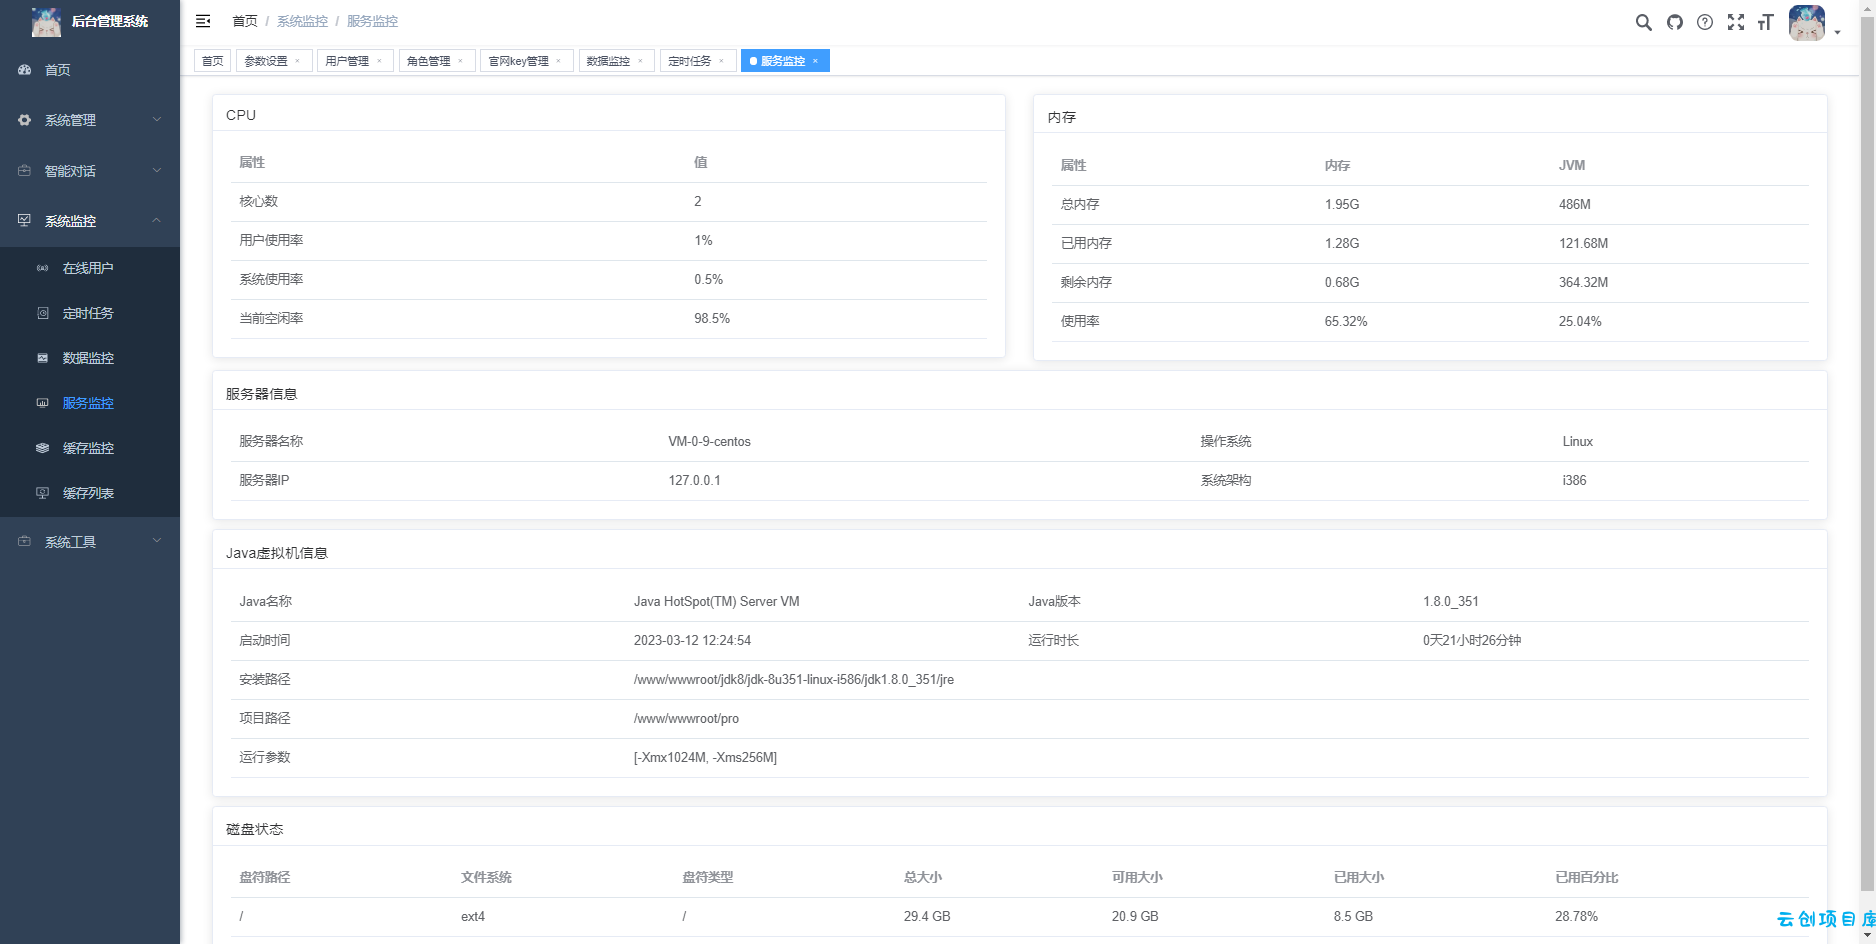This screenshot has height=944, width=1876.
Task: Expand the 系统工具 menu chevron
Action: (156, 541)
